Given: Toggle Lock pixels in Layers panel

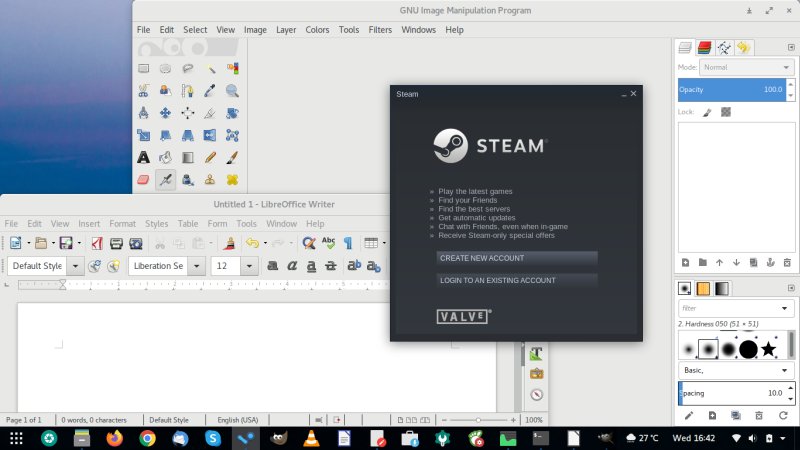Looking at the screenshot, I should coord(707,112).
